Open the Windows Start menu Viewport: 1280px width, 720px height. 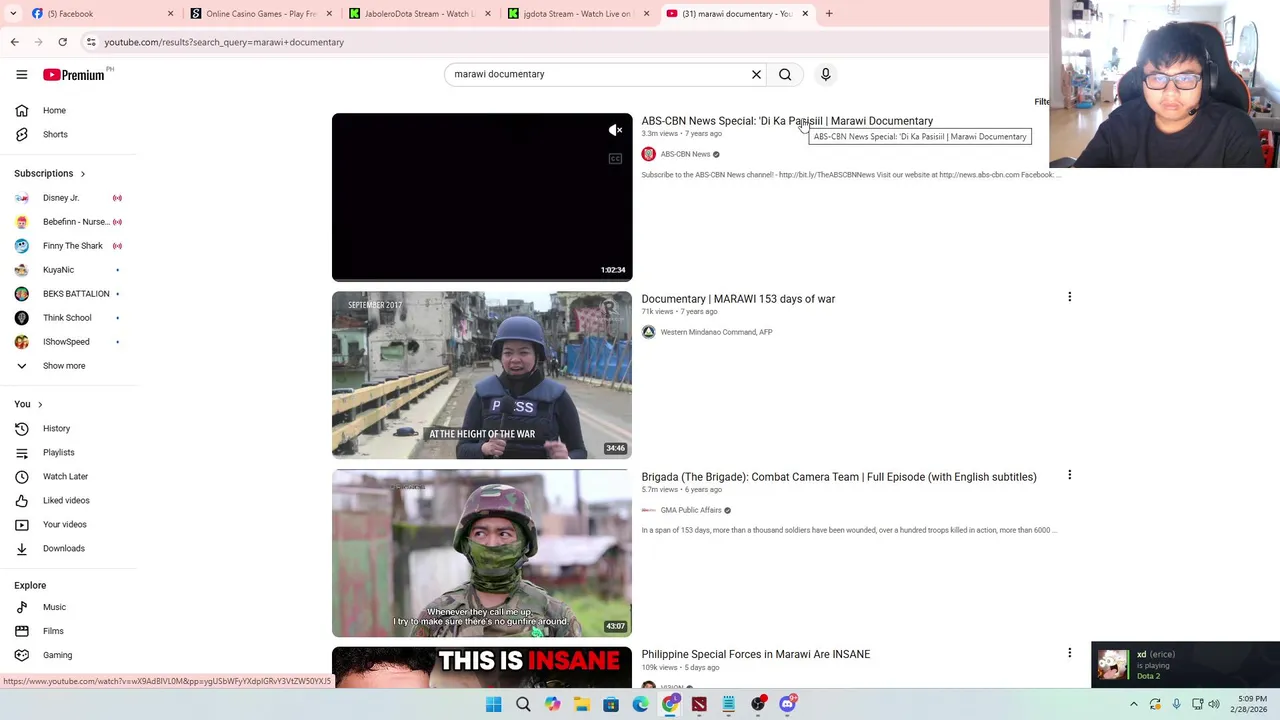coord(493,704)
